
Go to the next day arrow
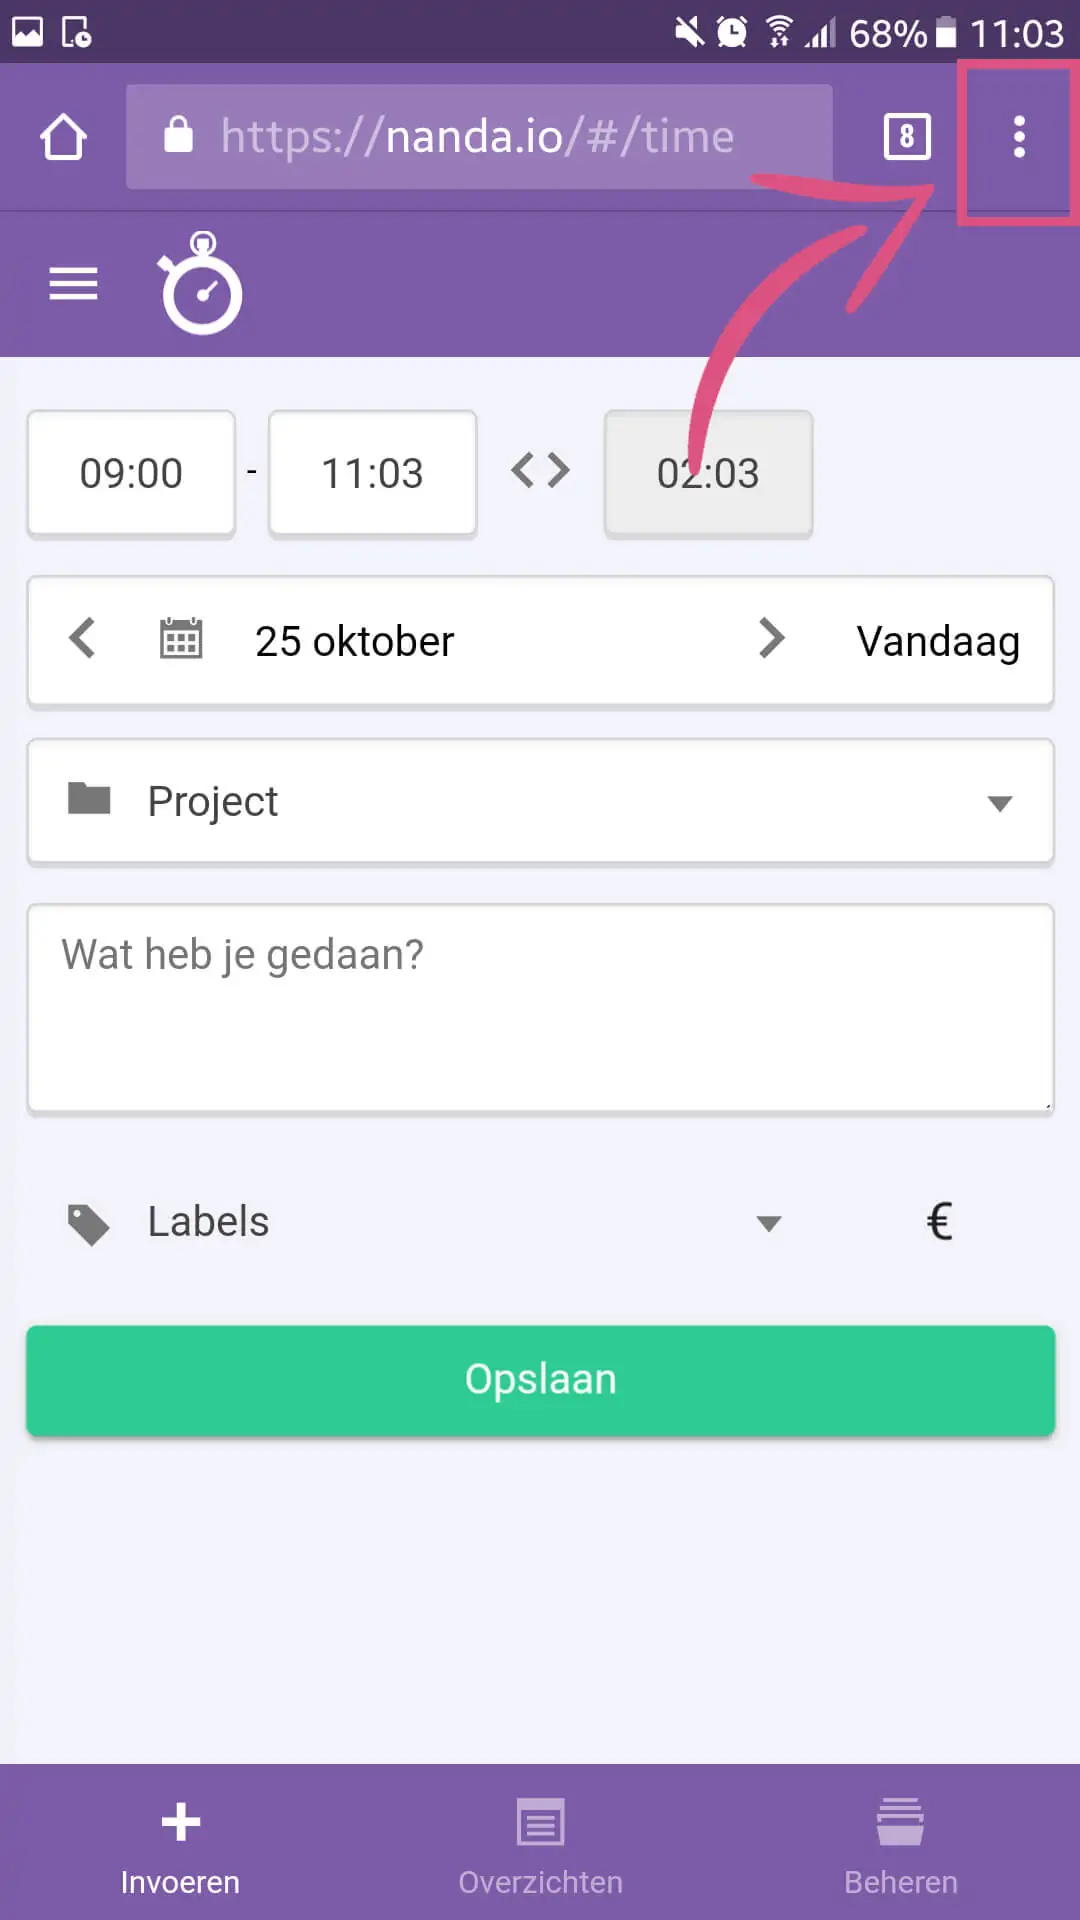click(771, 638)
